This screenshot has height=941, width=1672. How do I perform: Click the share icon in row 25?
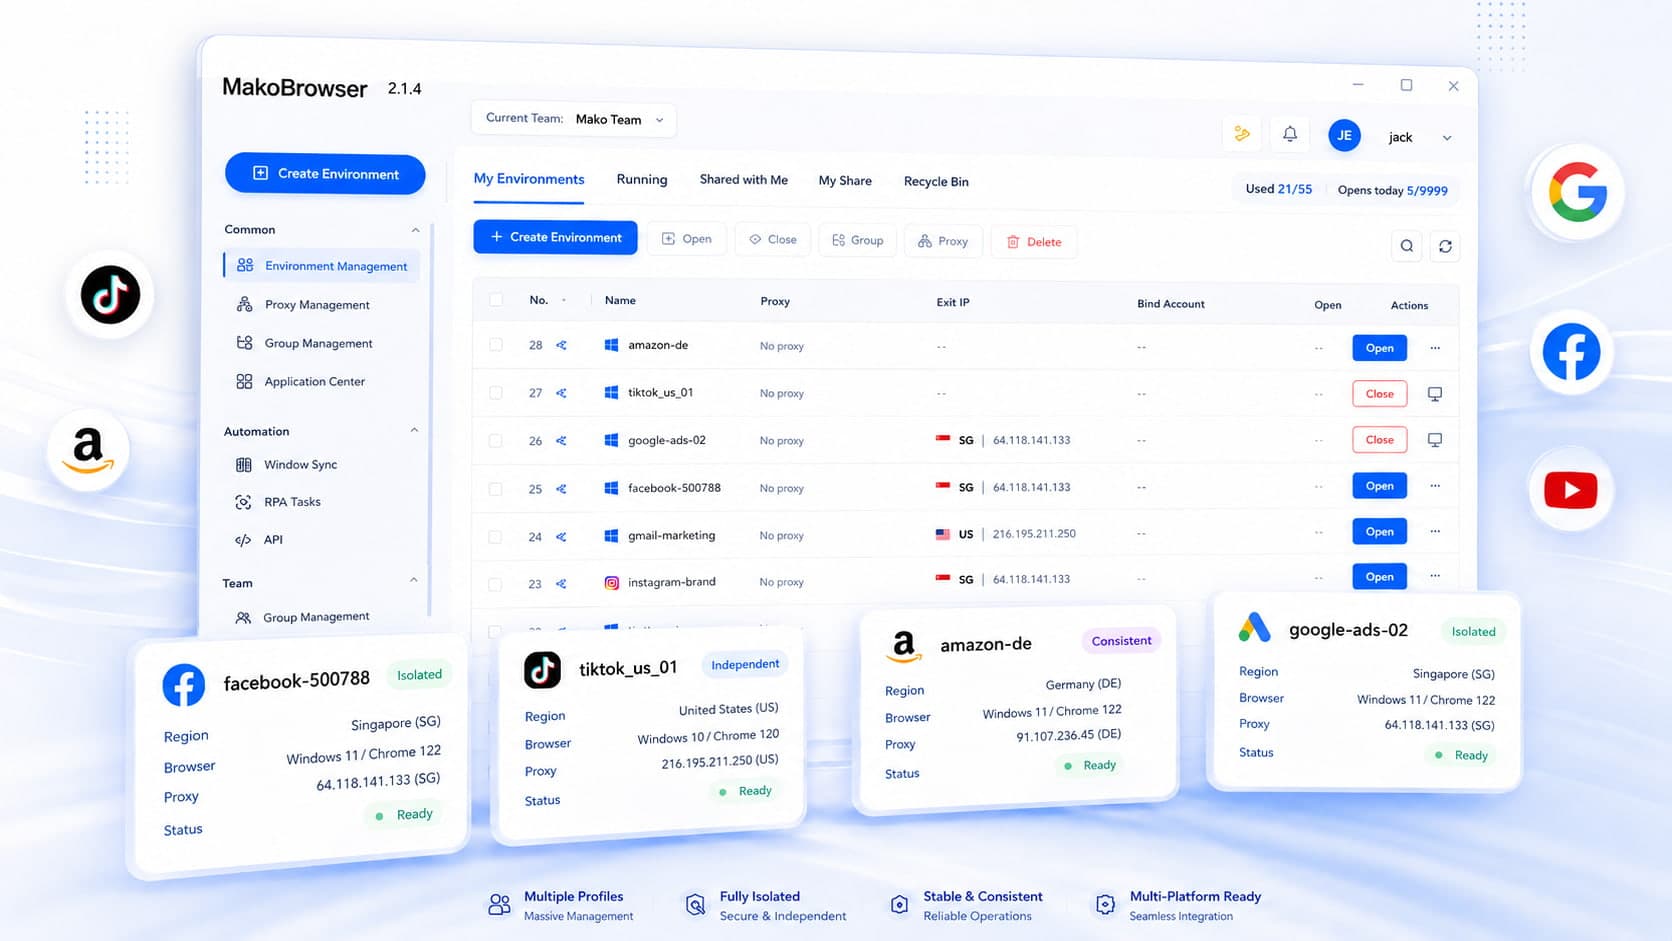tap(562, 489)
